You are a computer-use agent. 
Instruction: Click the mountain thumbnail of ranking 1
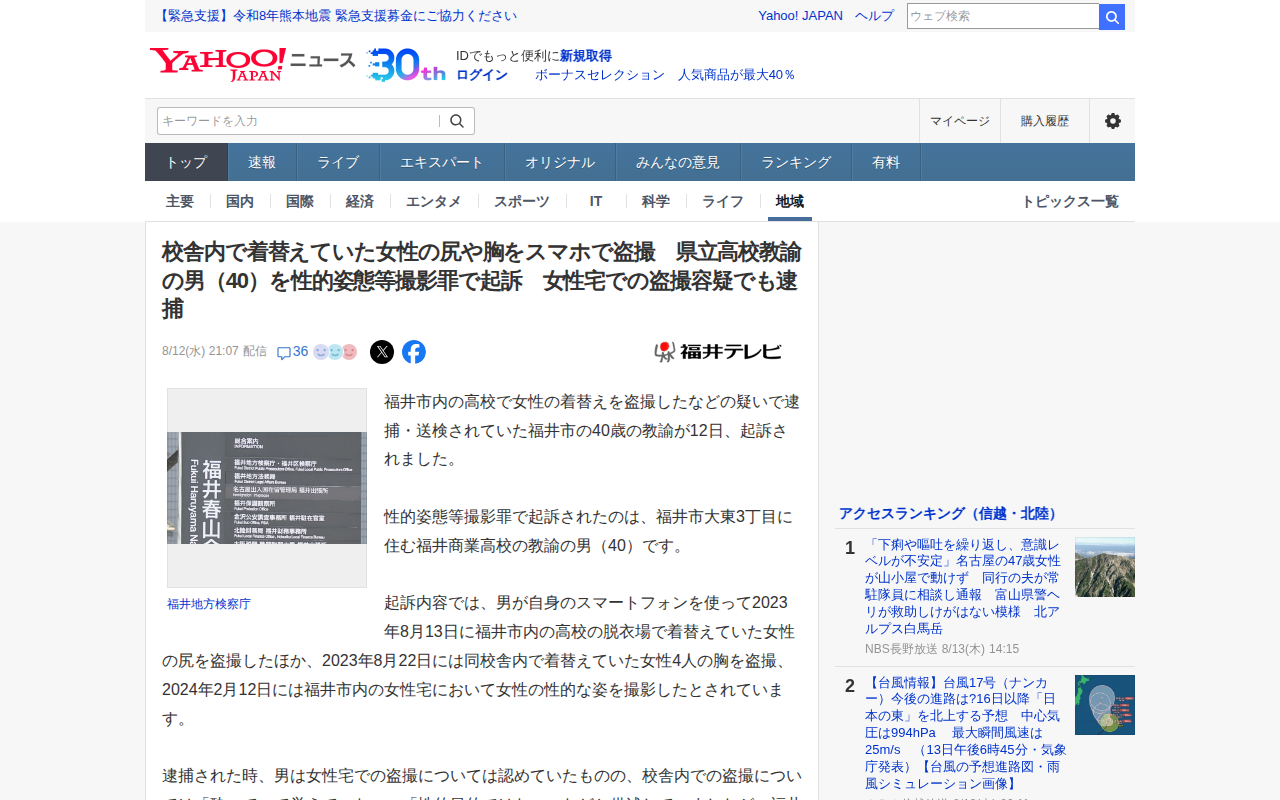(x=1105, y=567)
